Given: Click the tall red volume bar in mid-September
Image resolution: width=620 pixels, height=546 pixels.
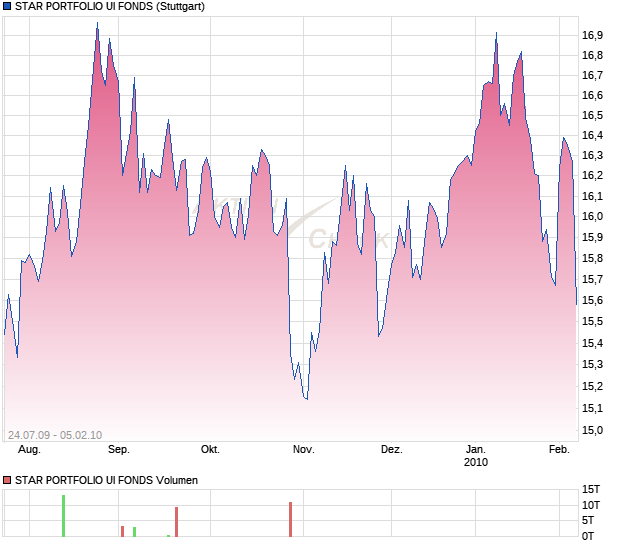Looking at the screenshot, I should [176, 522].
